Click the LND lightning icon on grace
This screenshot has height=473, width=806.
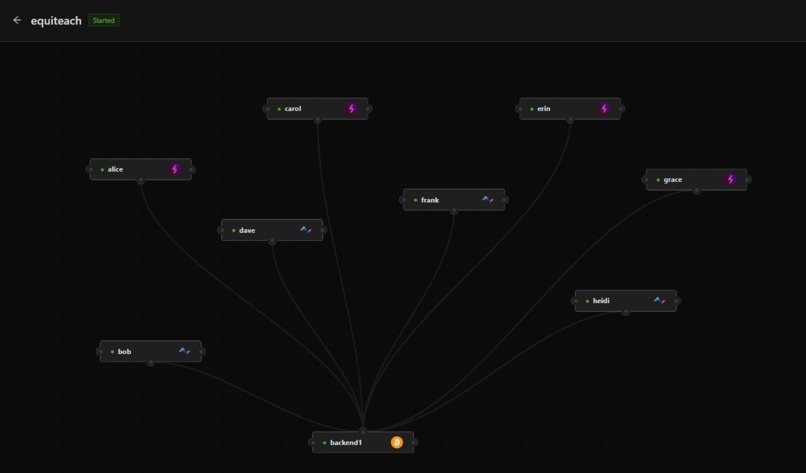[730, 179]
